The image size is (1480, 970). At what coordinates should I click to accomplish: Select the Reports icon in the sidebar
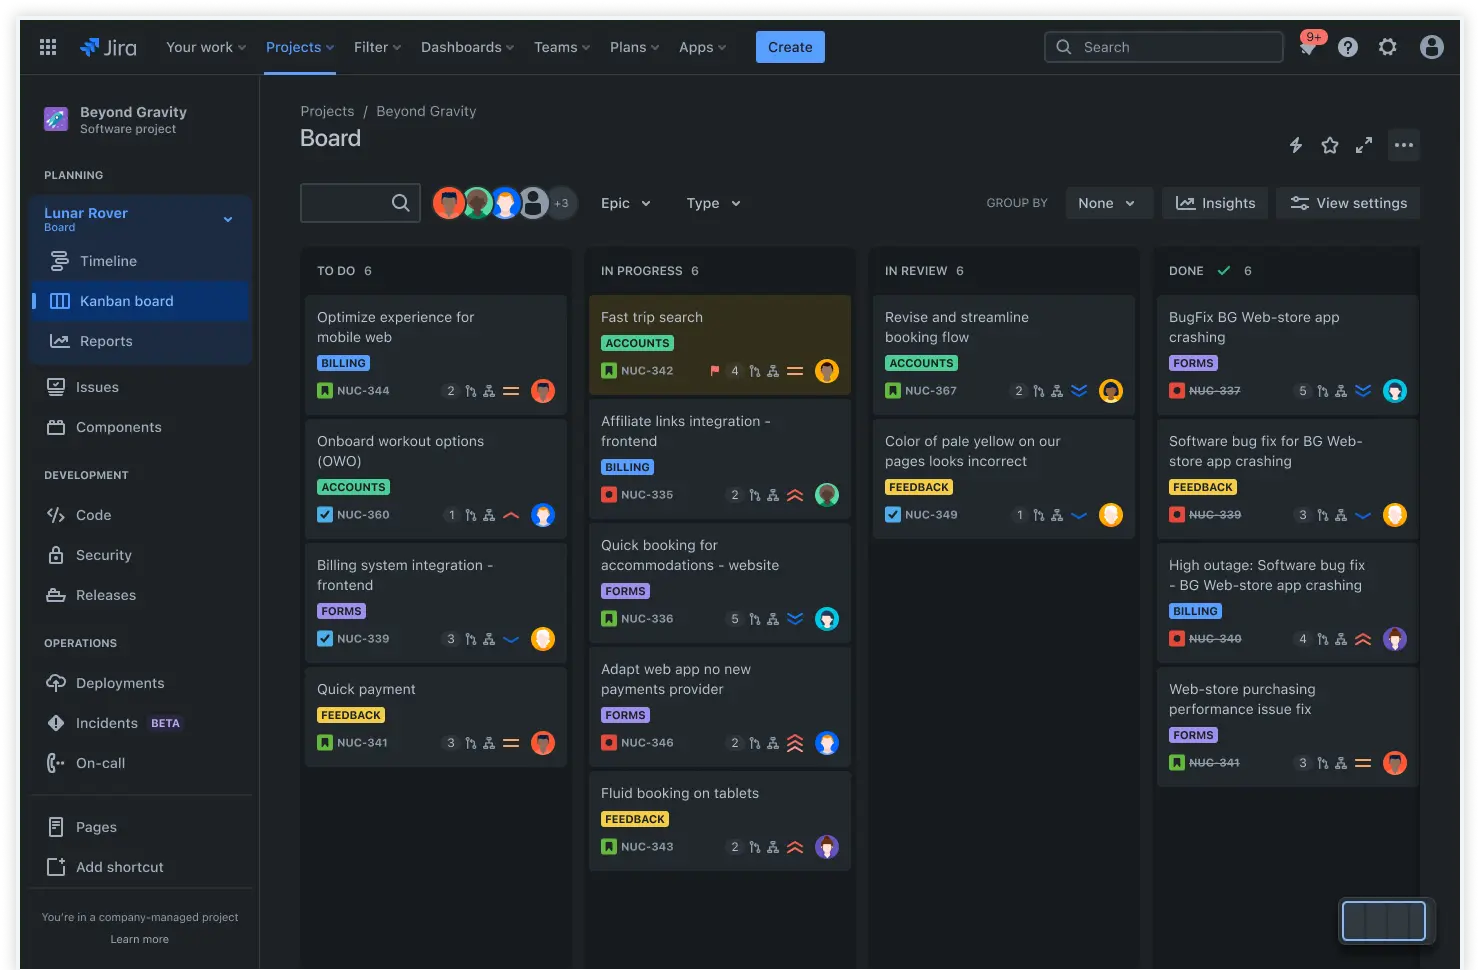(60, 341)
